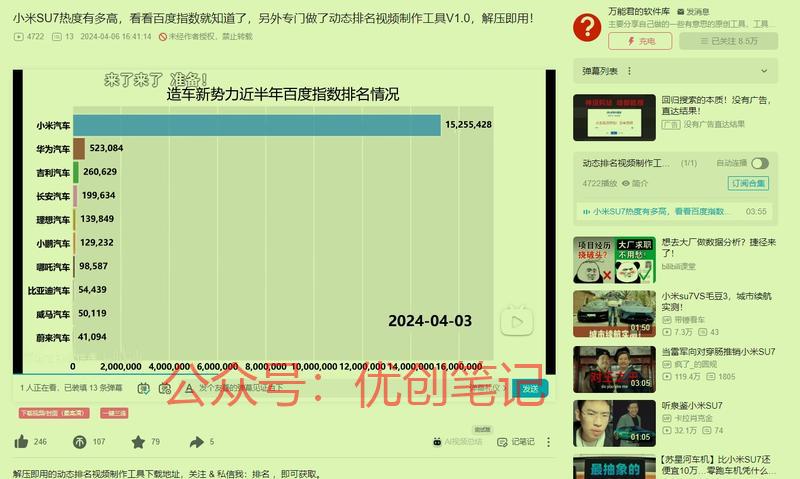Open the 简介 collection intro link
Screen dimensions: 800x479
click(635, 183)
